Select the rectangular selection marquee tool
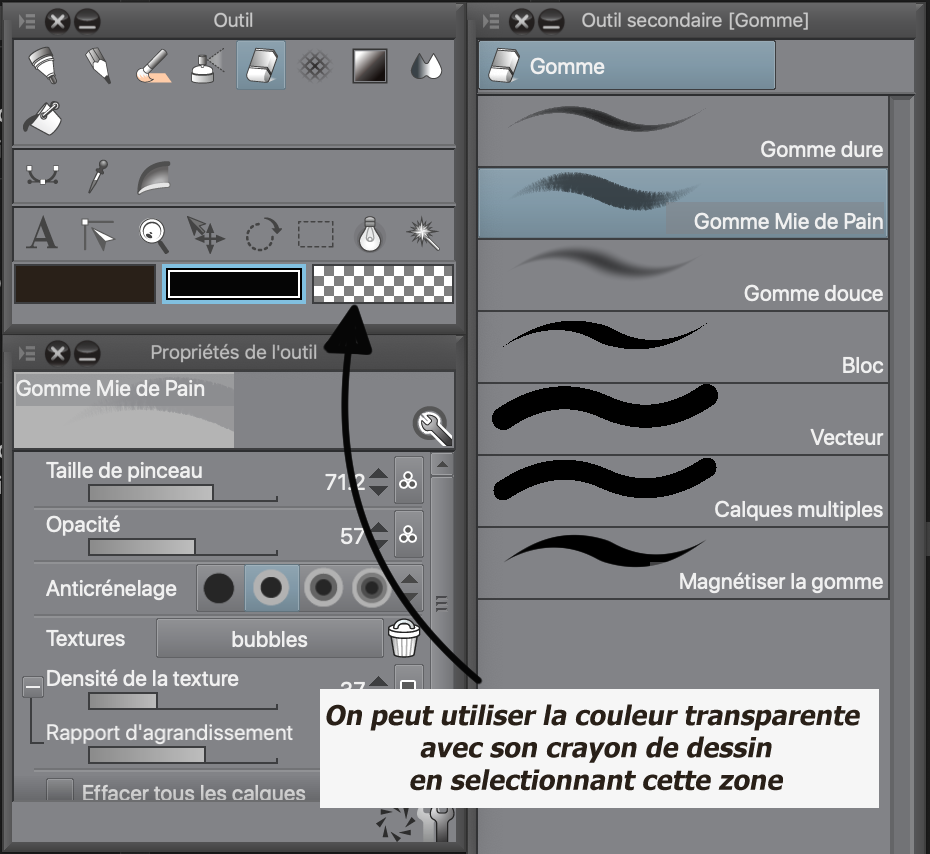Viewport: 930px width, 854px height. click(316, 234)
